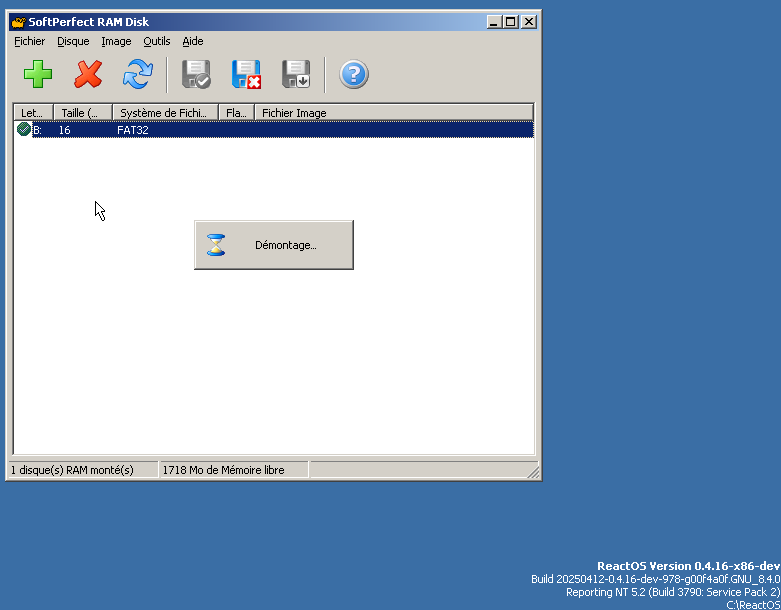This screenshot has height=610, width=781.
Task: Click status bar '1 disque(s) RAM monté(s)'
Action: (72, 470)
